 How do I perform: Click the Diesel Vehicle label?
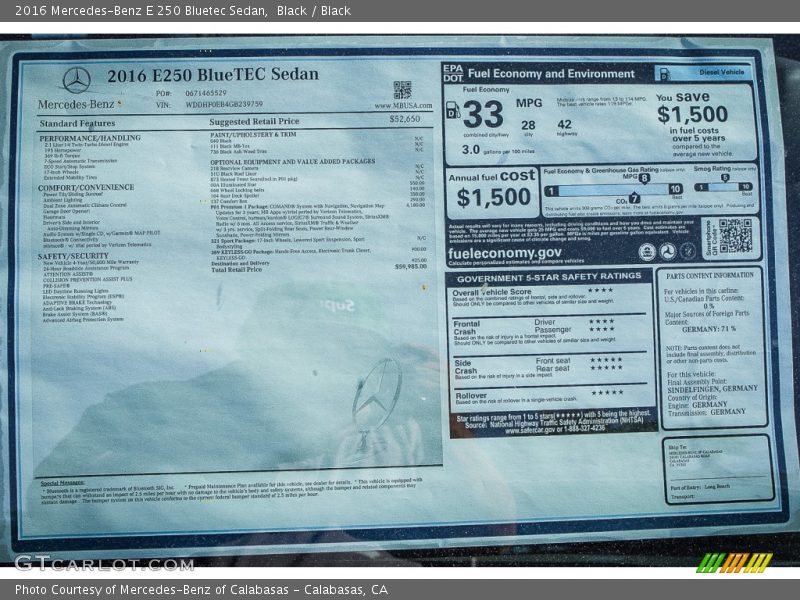(x=721, y=72)
